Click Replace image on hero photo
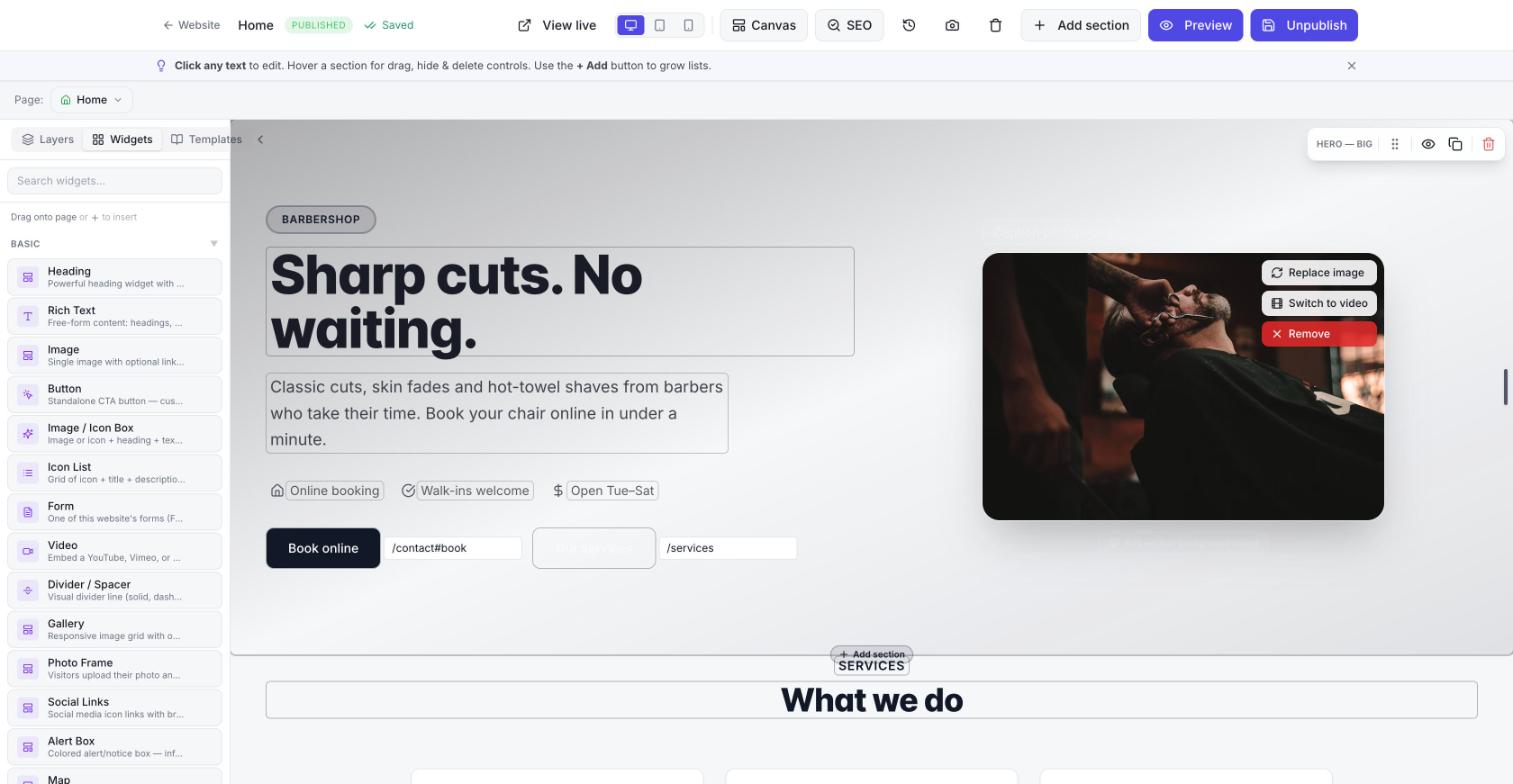1513x784 pixels. click(x=1319, y=272)
